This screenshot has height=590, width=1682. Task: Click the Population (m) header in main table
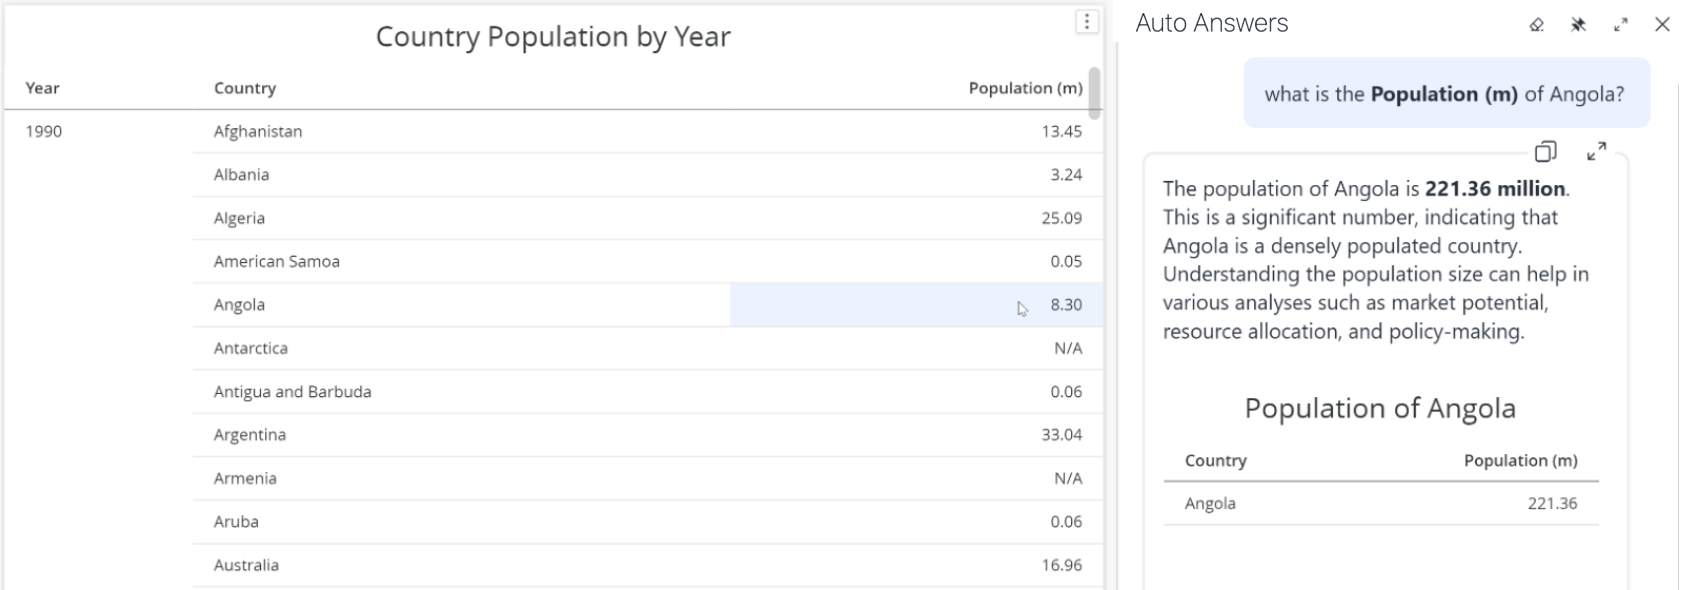pos(1025,88)
